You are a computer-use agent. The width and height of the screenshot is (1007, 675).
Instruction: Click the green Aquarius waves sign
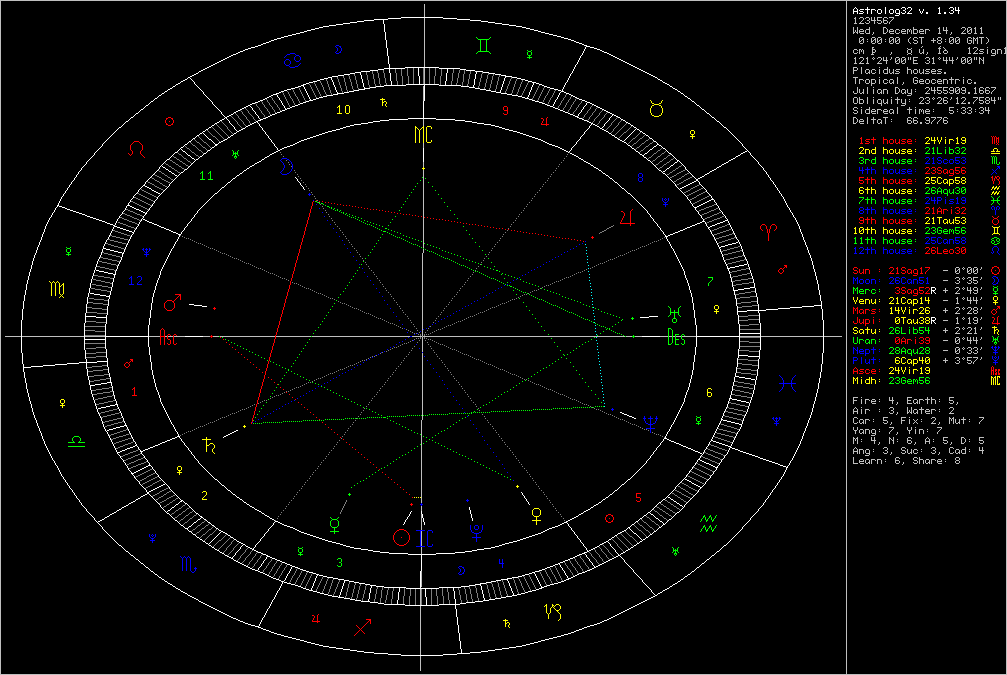708,523
